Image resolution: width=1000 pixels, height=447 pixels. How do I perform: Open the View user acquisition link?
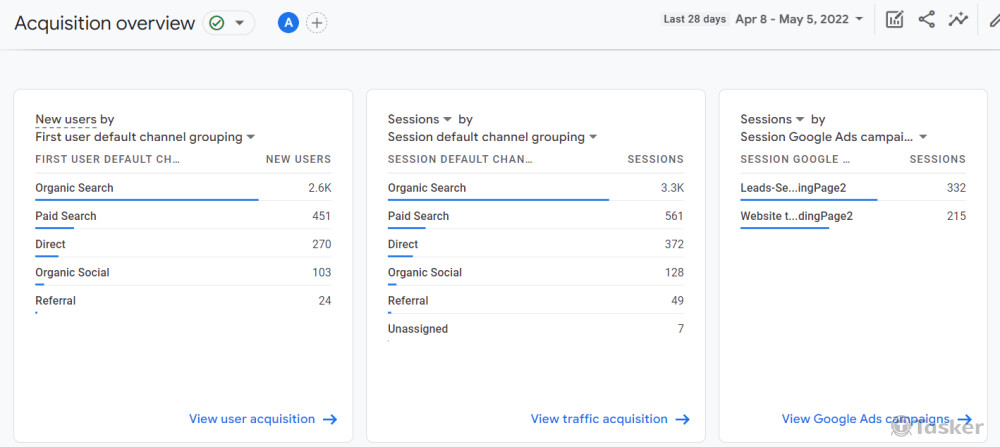[x=262, y=419]
